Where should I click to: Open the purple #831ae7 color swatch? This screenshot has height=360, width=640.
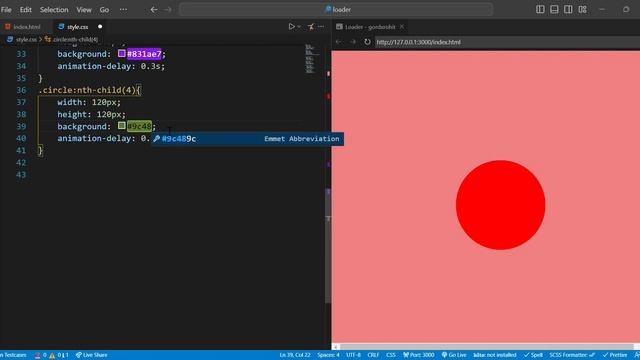[122, 53]
